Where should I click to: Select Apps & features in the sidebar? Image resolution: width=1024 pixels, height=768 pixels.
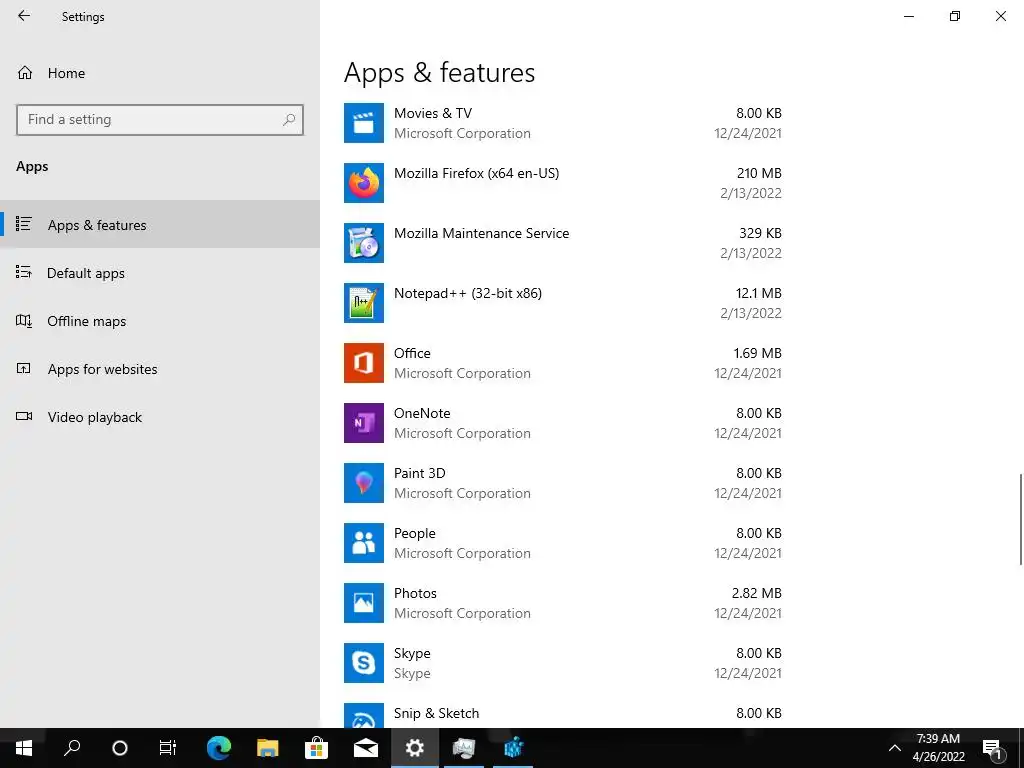(160, 225)
